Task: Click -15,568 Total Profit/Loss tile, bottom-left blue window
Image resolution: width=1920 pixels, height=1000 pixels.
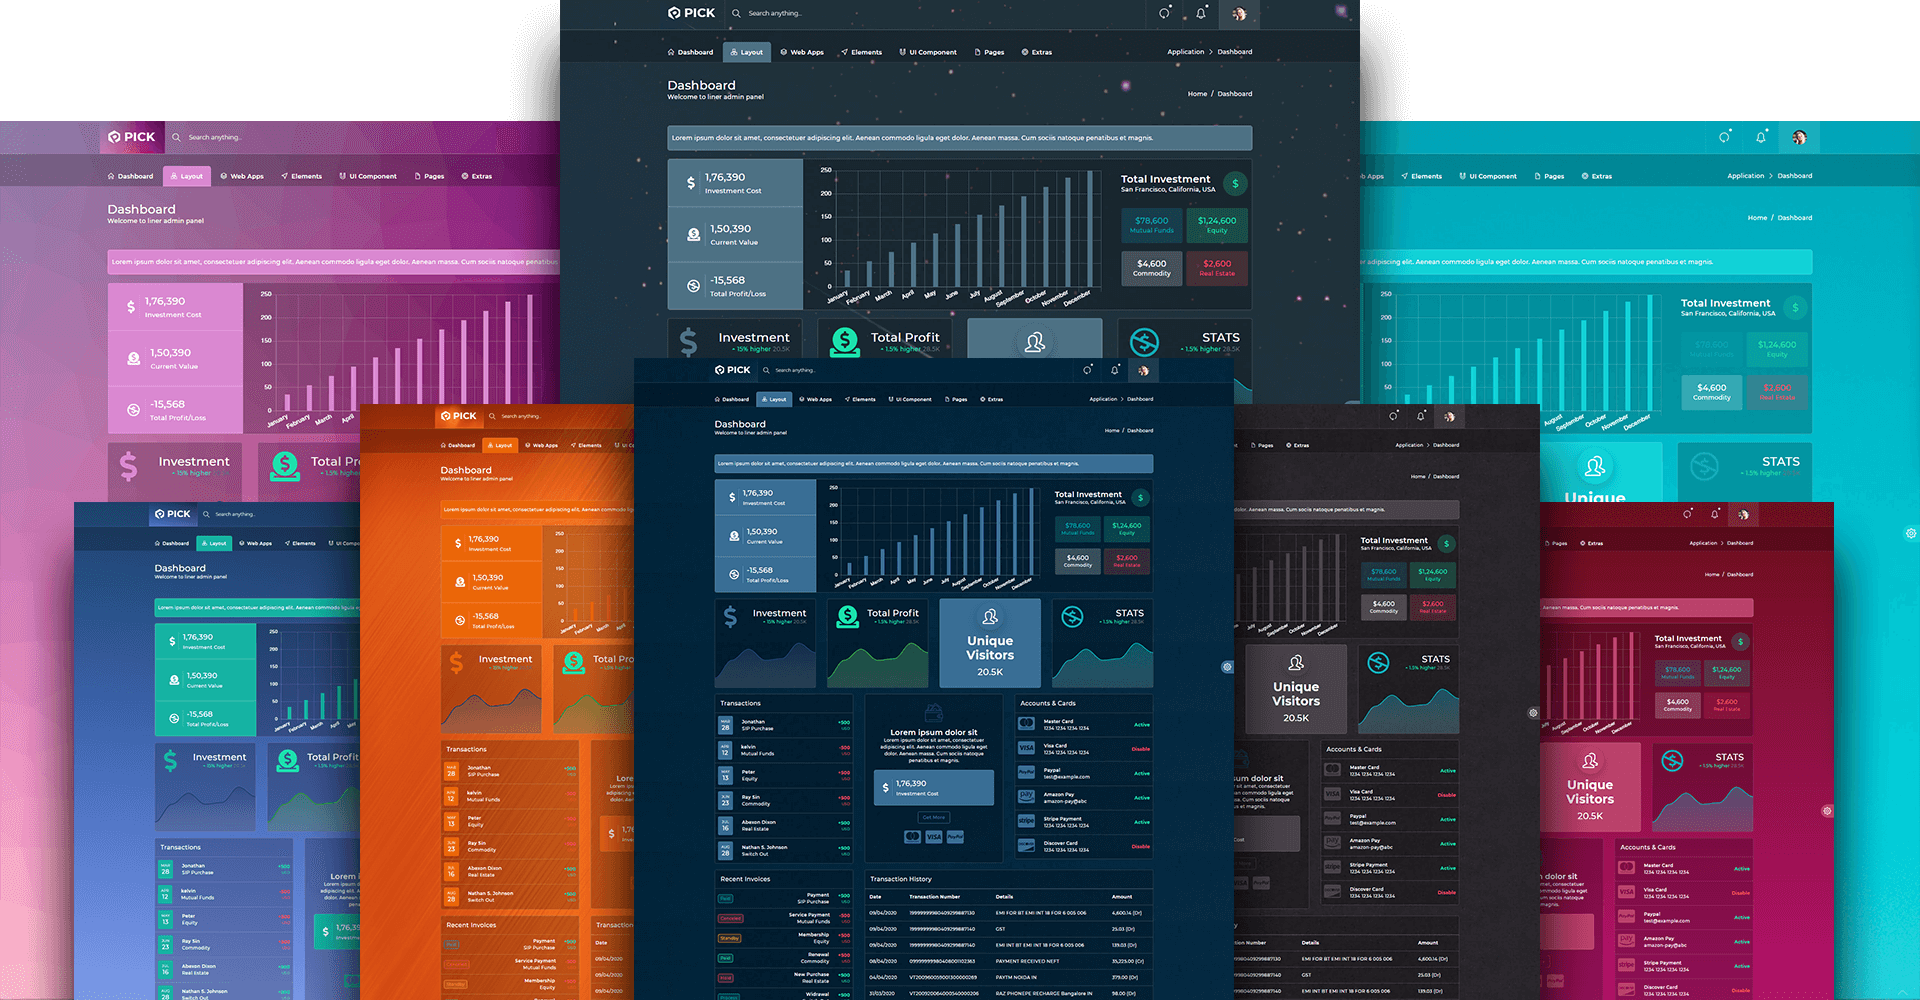Action: click(205, 718)
